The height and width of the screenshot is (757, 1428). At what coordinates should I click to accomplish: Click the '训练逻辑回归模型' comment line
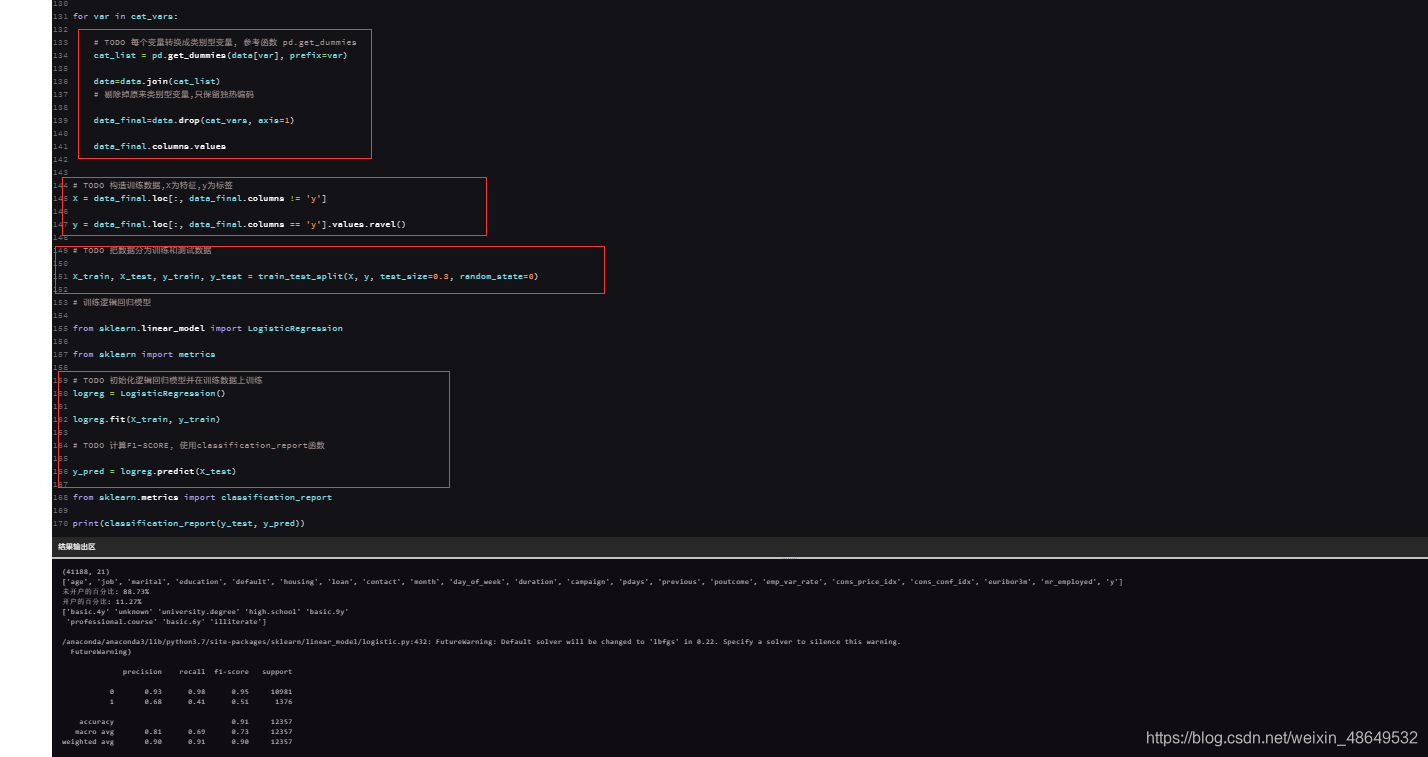click(112, 303)
